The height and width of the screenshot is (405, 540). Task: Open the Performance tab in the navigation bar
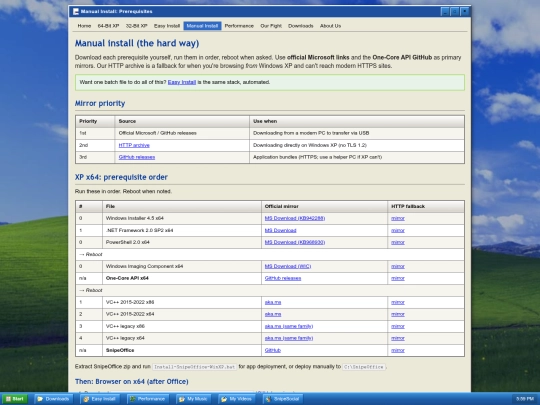coord(239,26)
